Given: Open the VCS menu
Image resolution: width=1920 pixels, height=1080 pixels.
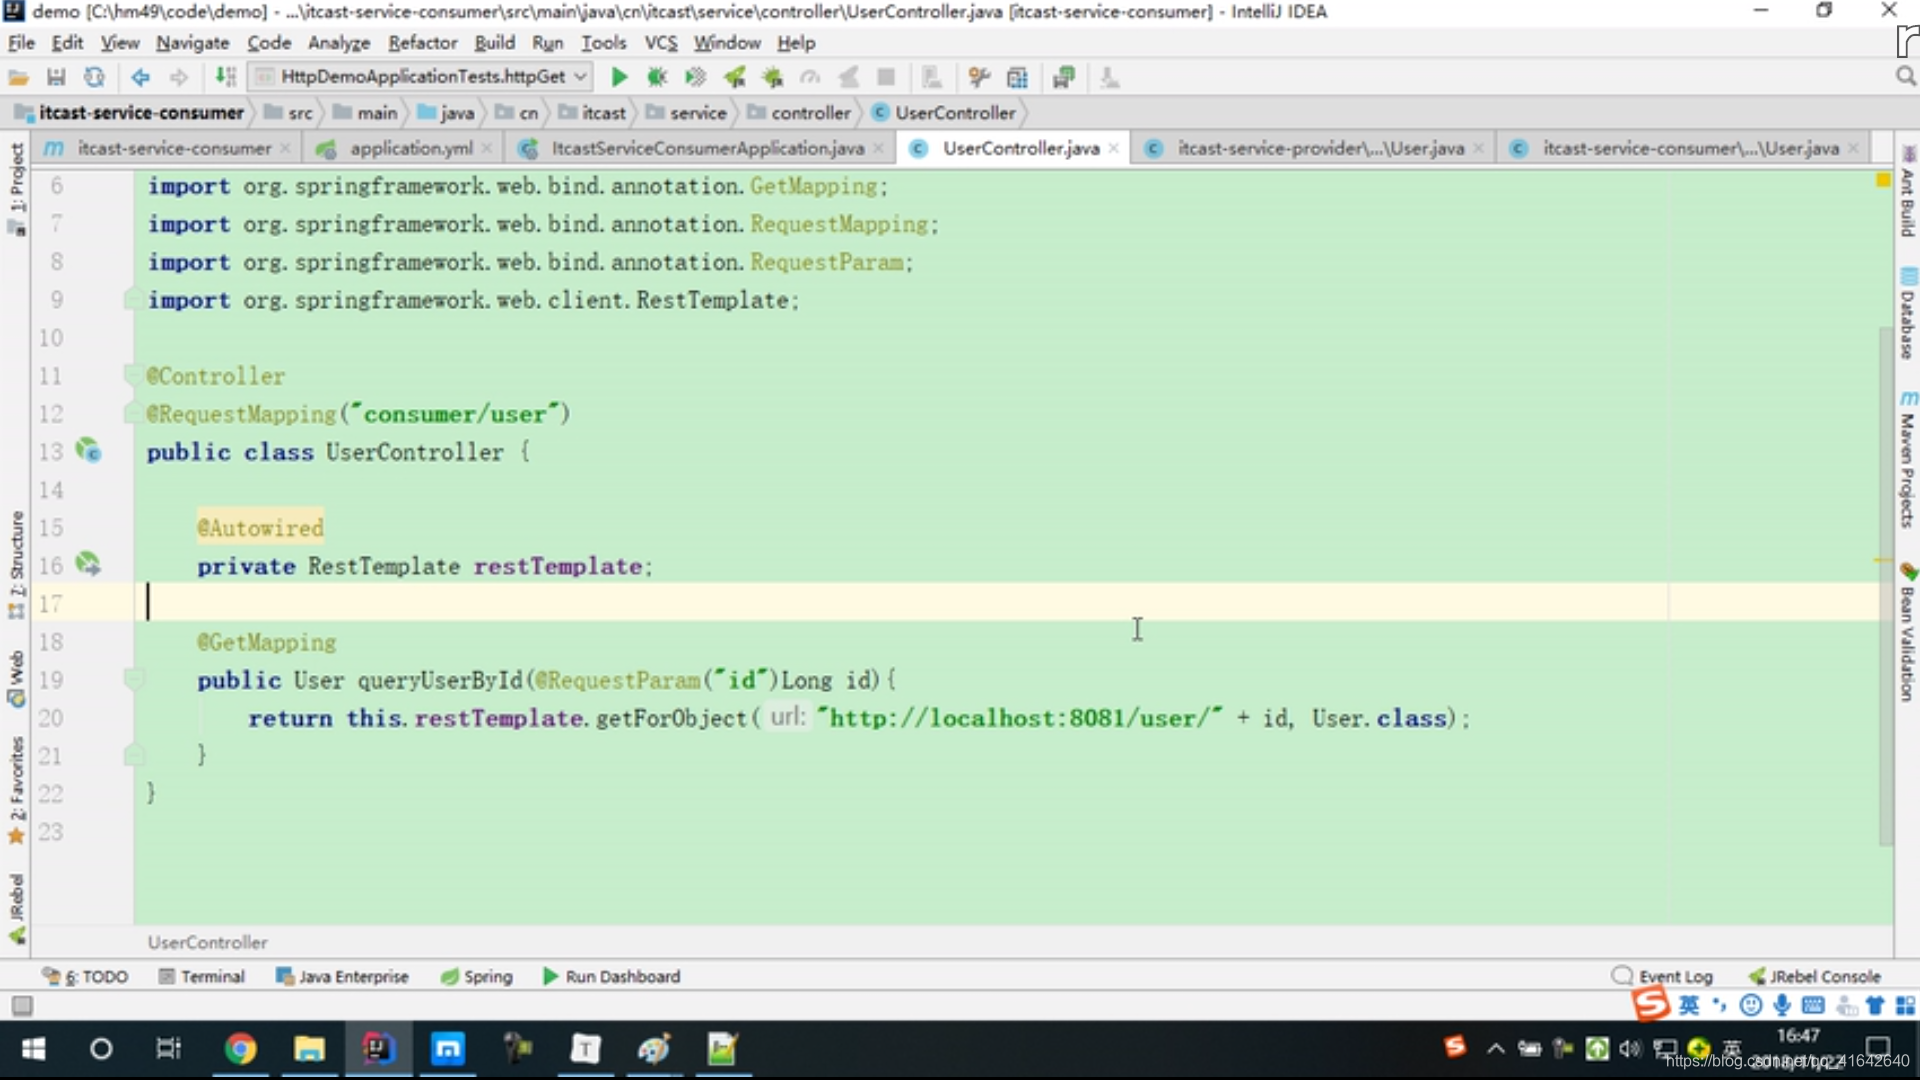Looking at the screenshot, I should tap(660, 43).
